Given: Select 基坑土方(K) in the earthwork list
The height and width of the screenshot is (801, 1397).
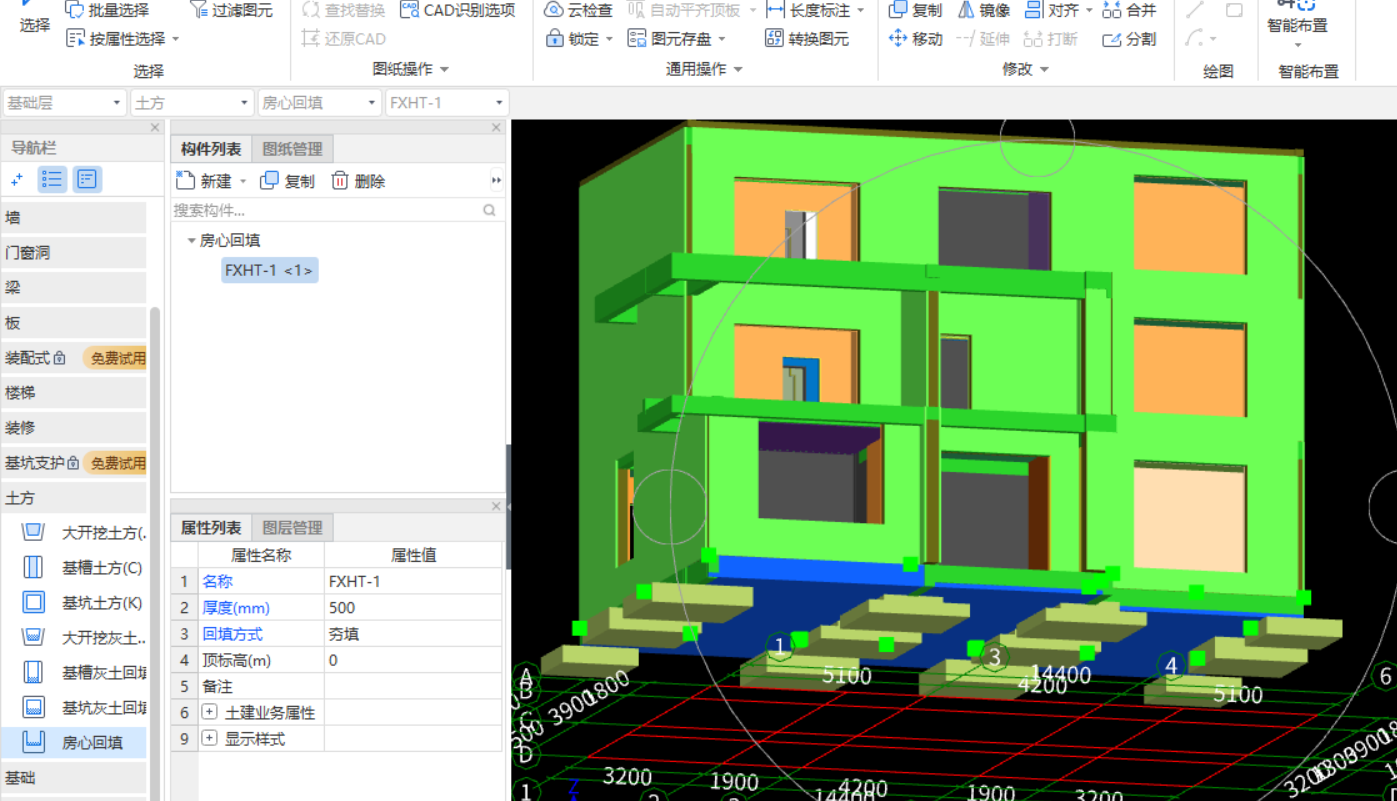Looking at the screenshot, I should click(84, 603).
